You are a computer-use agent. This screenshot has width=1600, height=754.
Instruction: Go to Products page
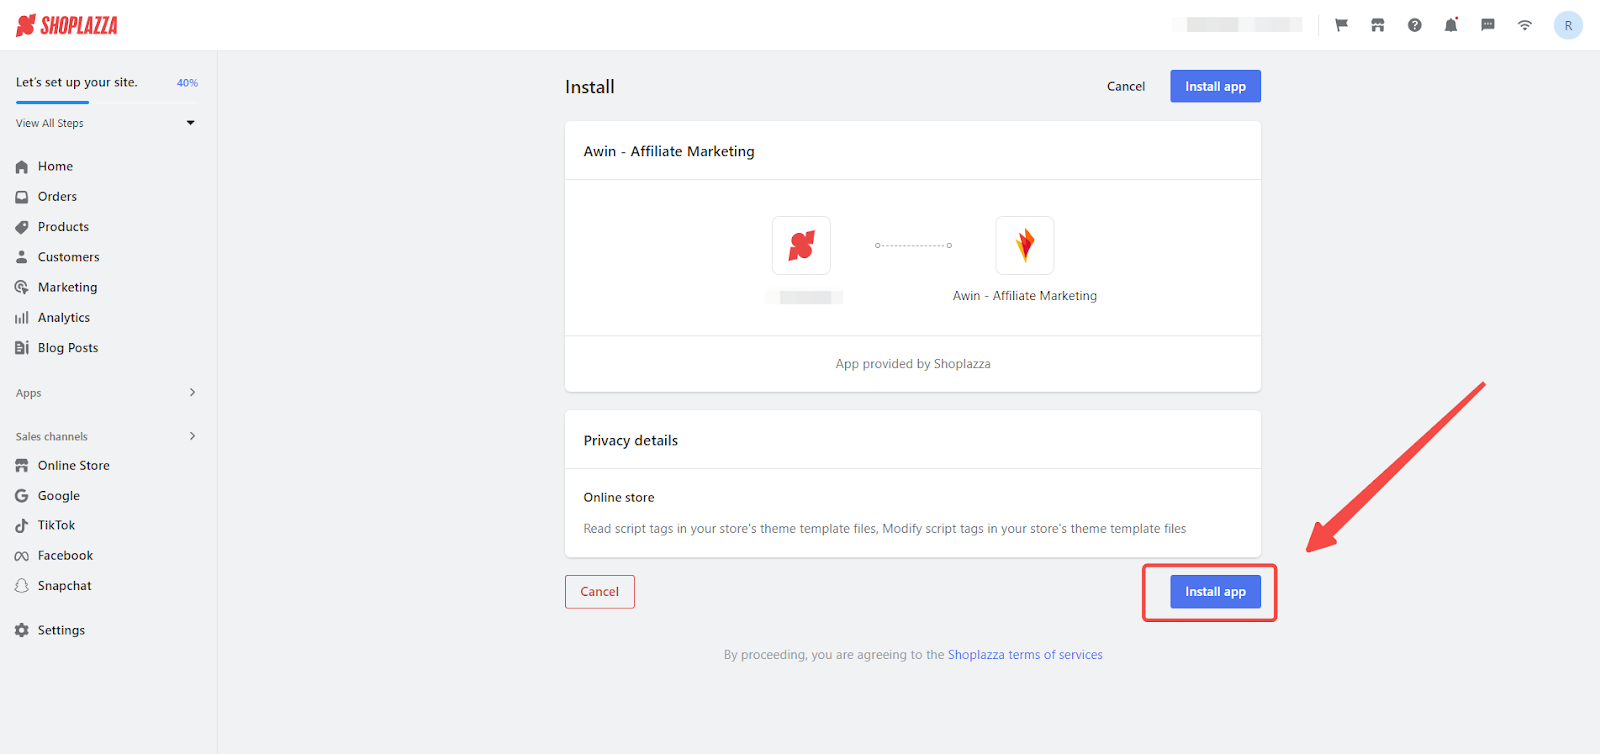[63, 227]
